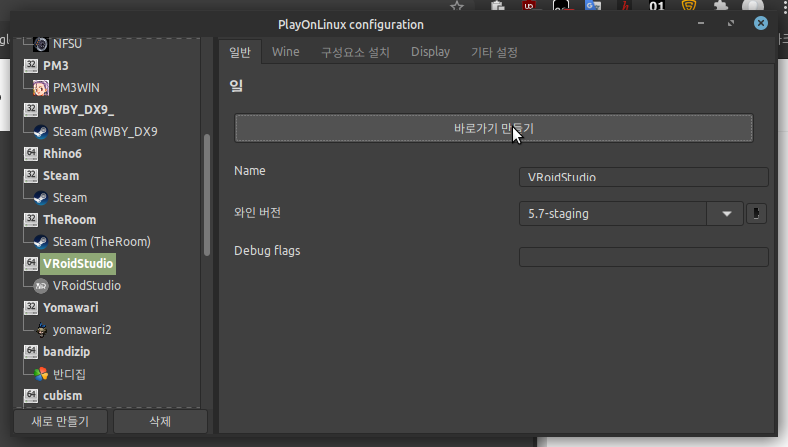Select the PM3WIN shortcut
This screenshot has height=447, width=788.
point(76,88)
